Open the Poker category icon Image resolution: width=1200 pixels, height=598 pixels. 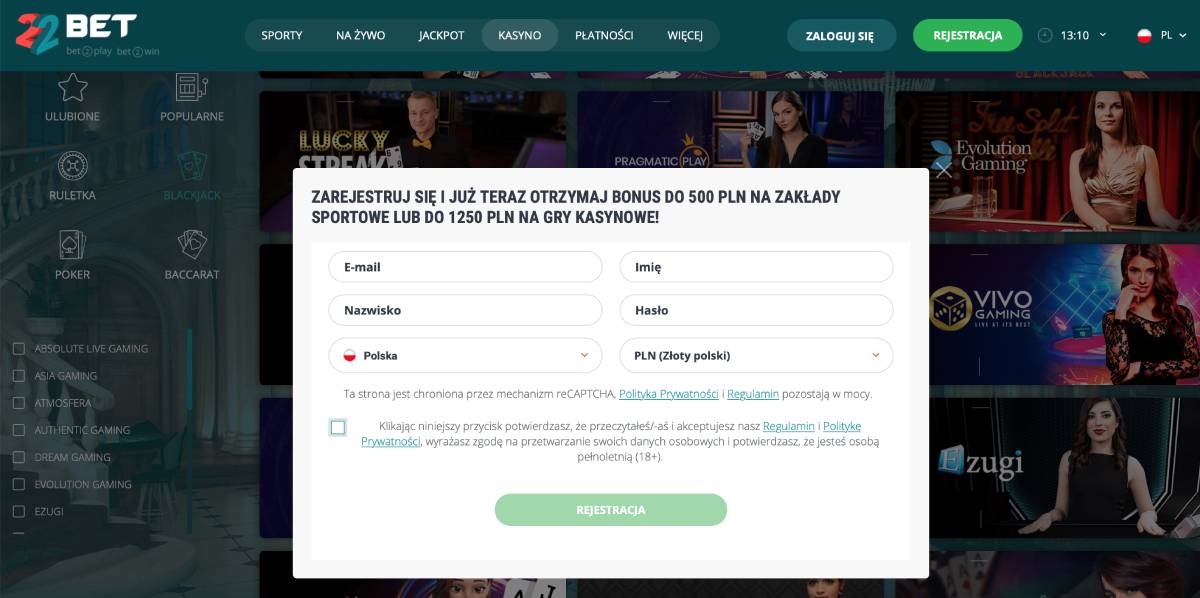pyautogui.click(x=72, y=245)
